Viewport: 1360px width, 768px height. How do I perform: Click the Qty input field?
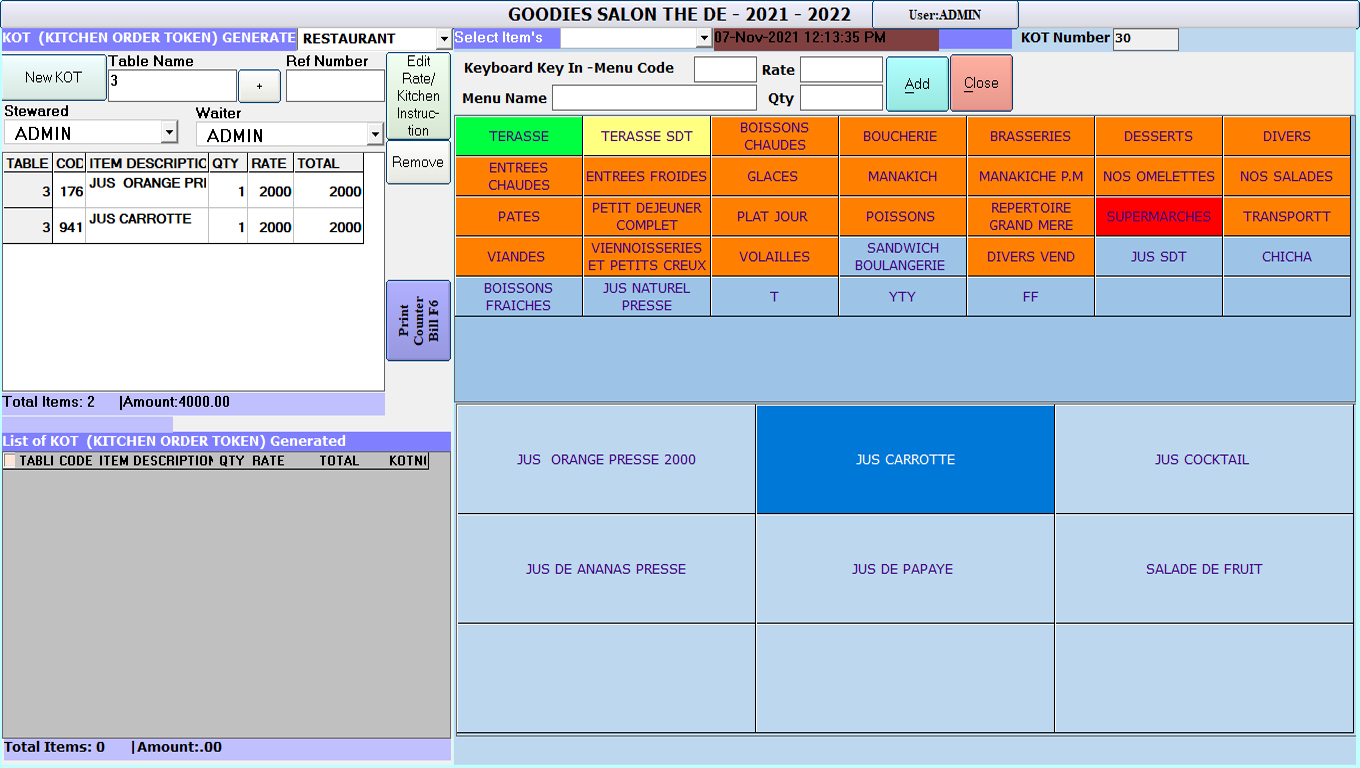pos(841,98)
